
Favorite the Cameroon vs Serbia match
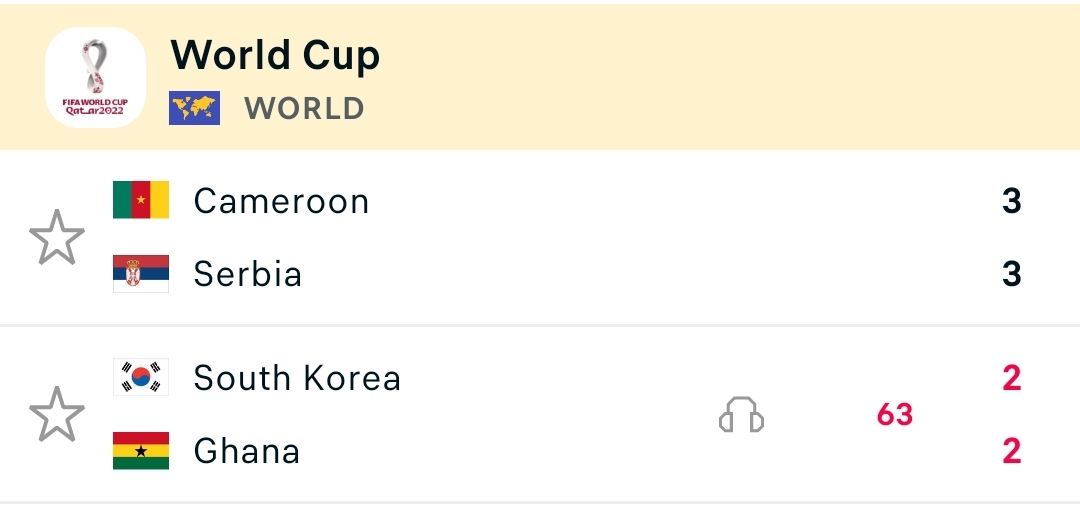click(x=56, y=237)
